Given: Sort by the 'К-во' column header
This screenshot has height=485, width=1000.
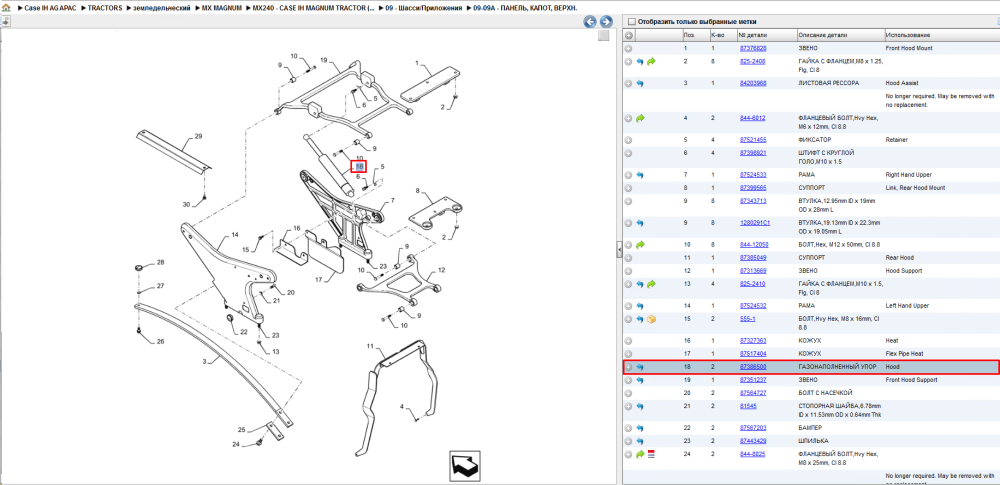Looking at the screenshot, I should pos(723,35).
